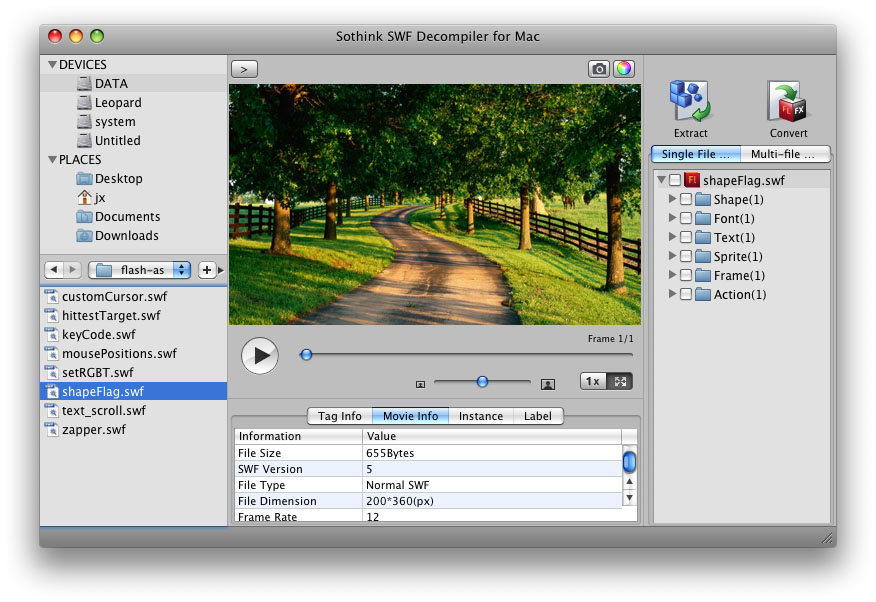876x602 pixels.
Task: Click the 200*360(px) dimension value
Action: (399, 501)
